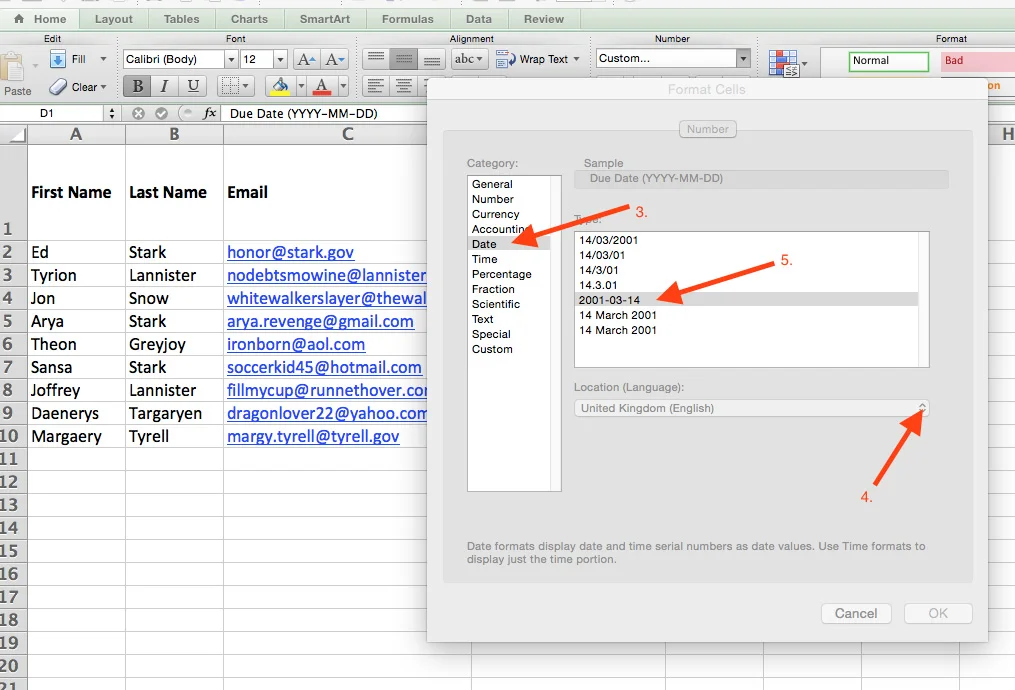Open the ironborn@aol.com email link

(296, 344)
